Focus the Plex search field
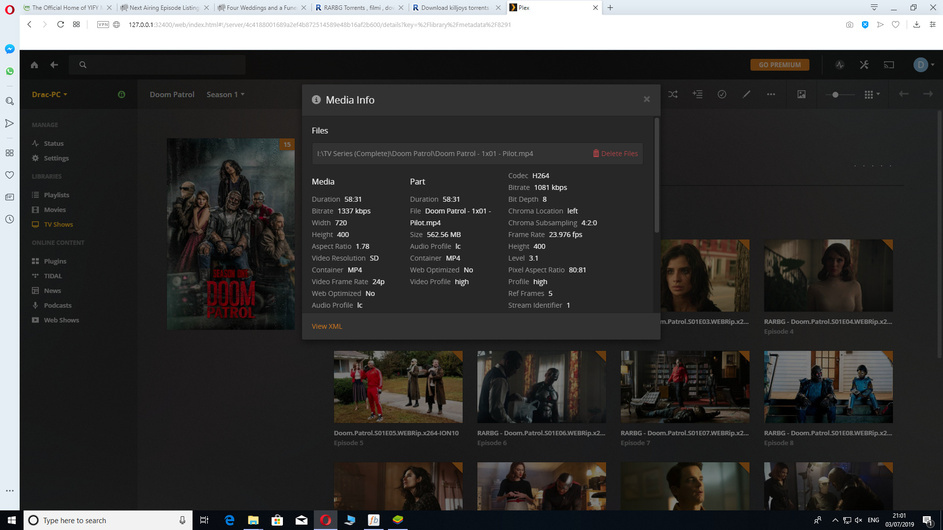Screen dimensions: 943x530 158,65
